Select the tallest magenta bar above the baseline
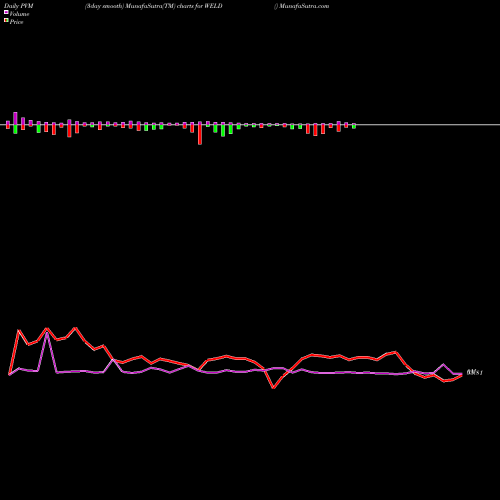Viewport: 500px width, 500px height. 15,118
